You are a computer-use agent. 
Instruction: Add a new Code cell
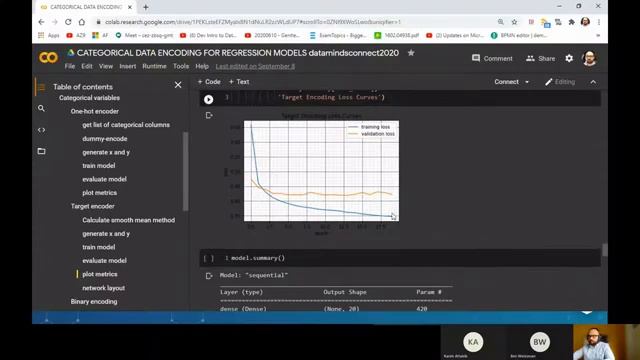pyautogui.click(x=209, y=82)
